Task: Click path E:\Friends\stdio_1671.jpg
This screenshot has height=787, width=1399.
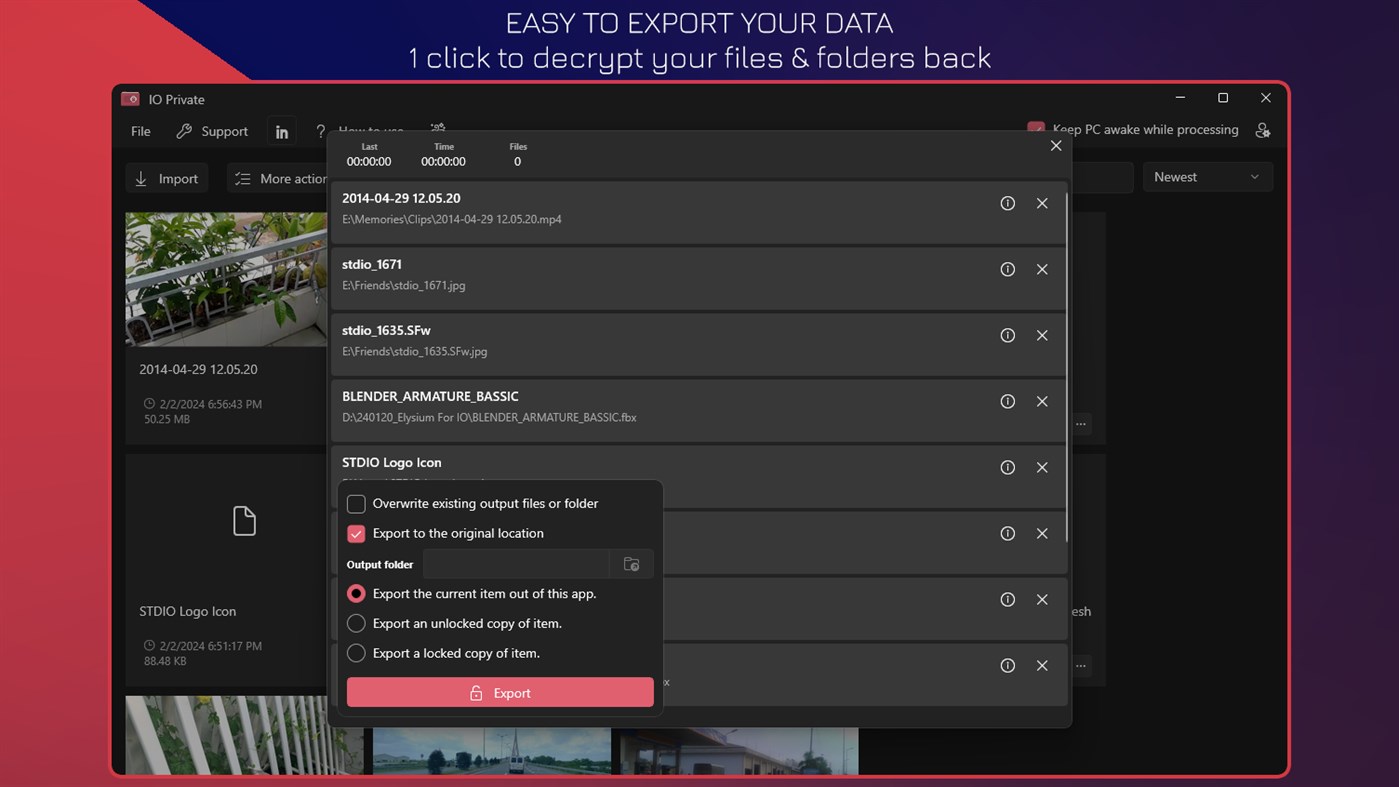Action: coord(404,285)
